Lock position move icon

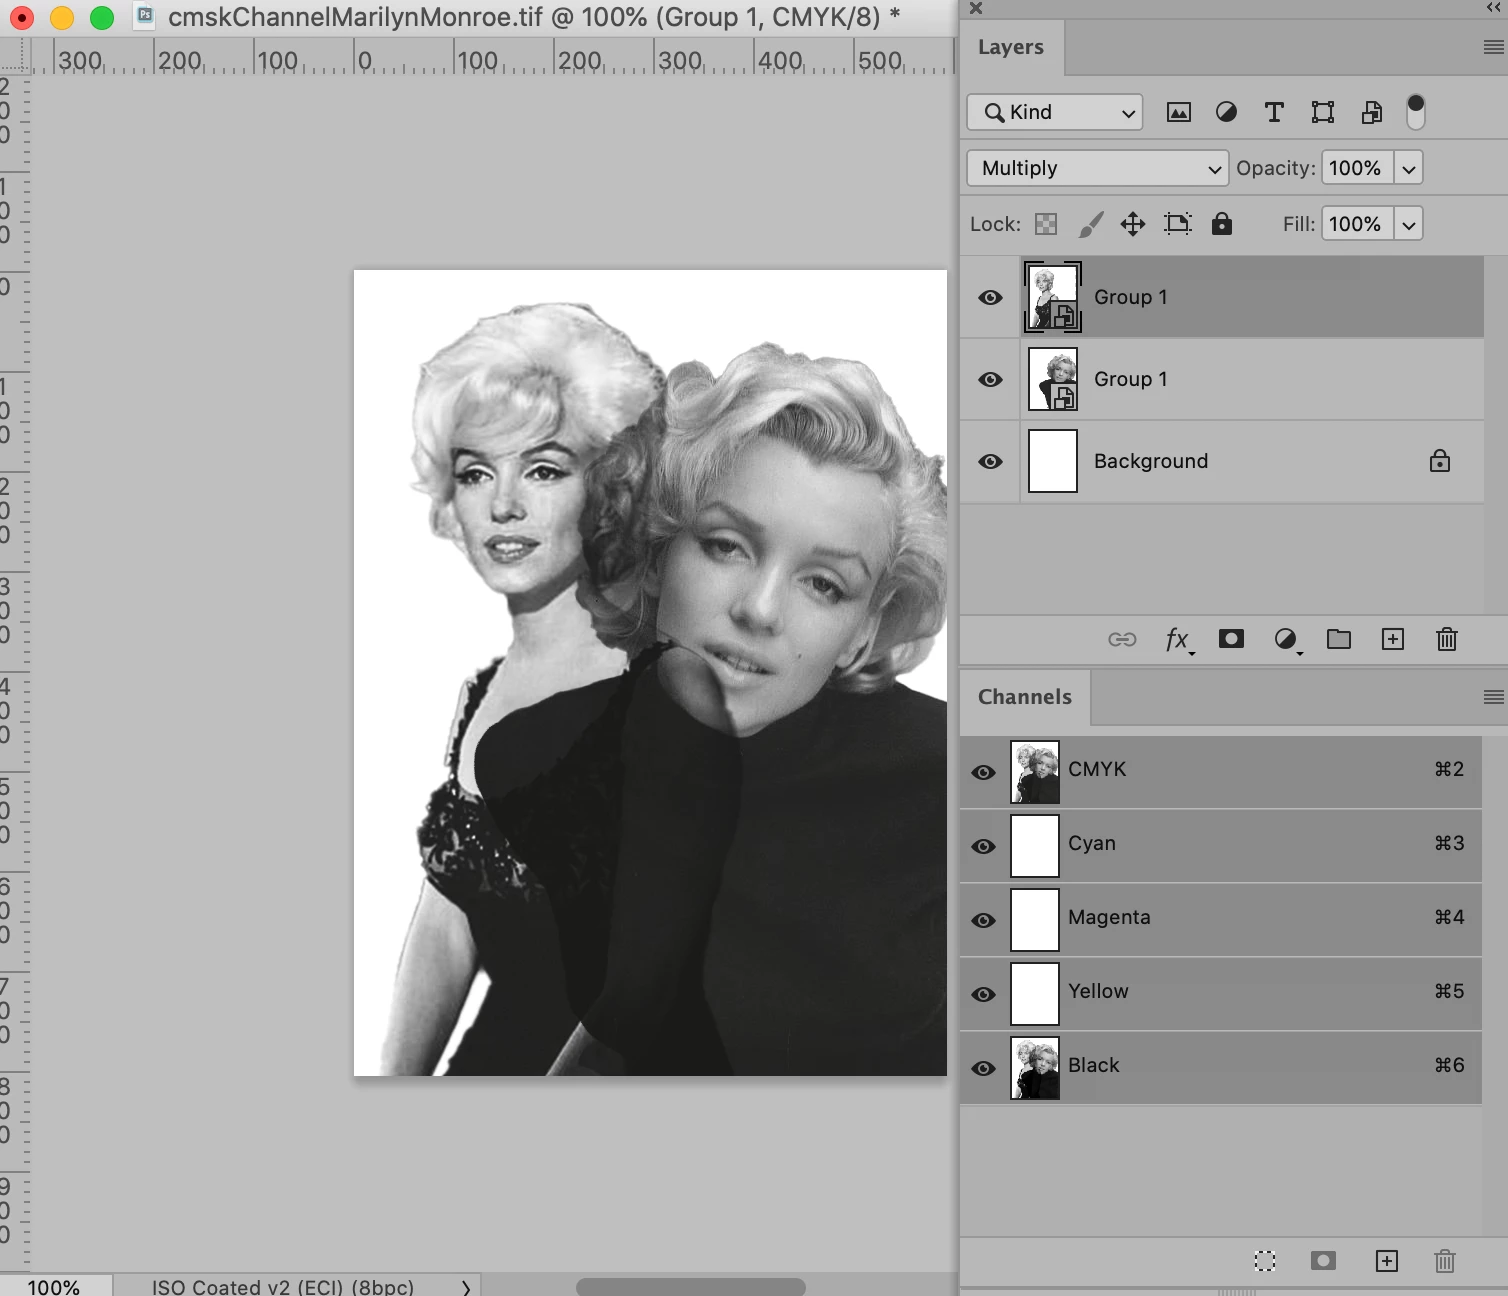(1133, 224)
